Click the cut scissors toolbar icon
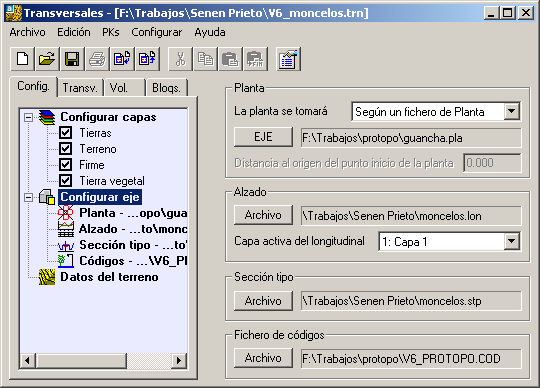 tap(180, 59)
